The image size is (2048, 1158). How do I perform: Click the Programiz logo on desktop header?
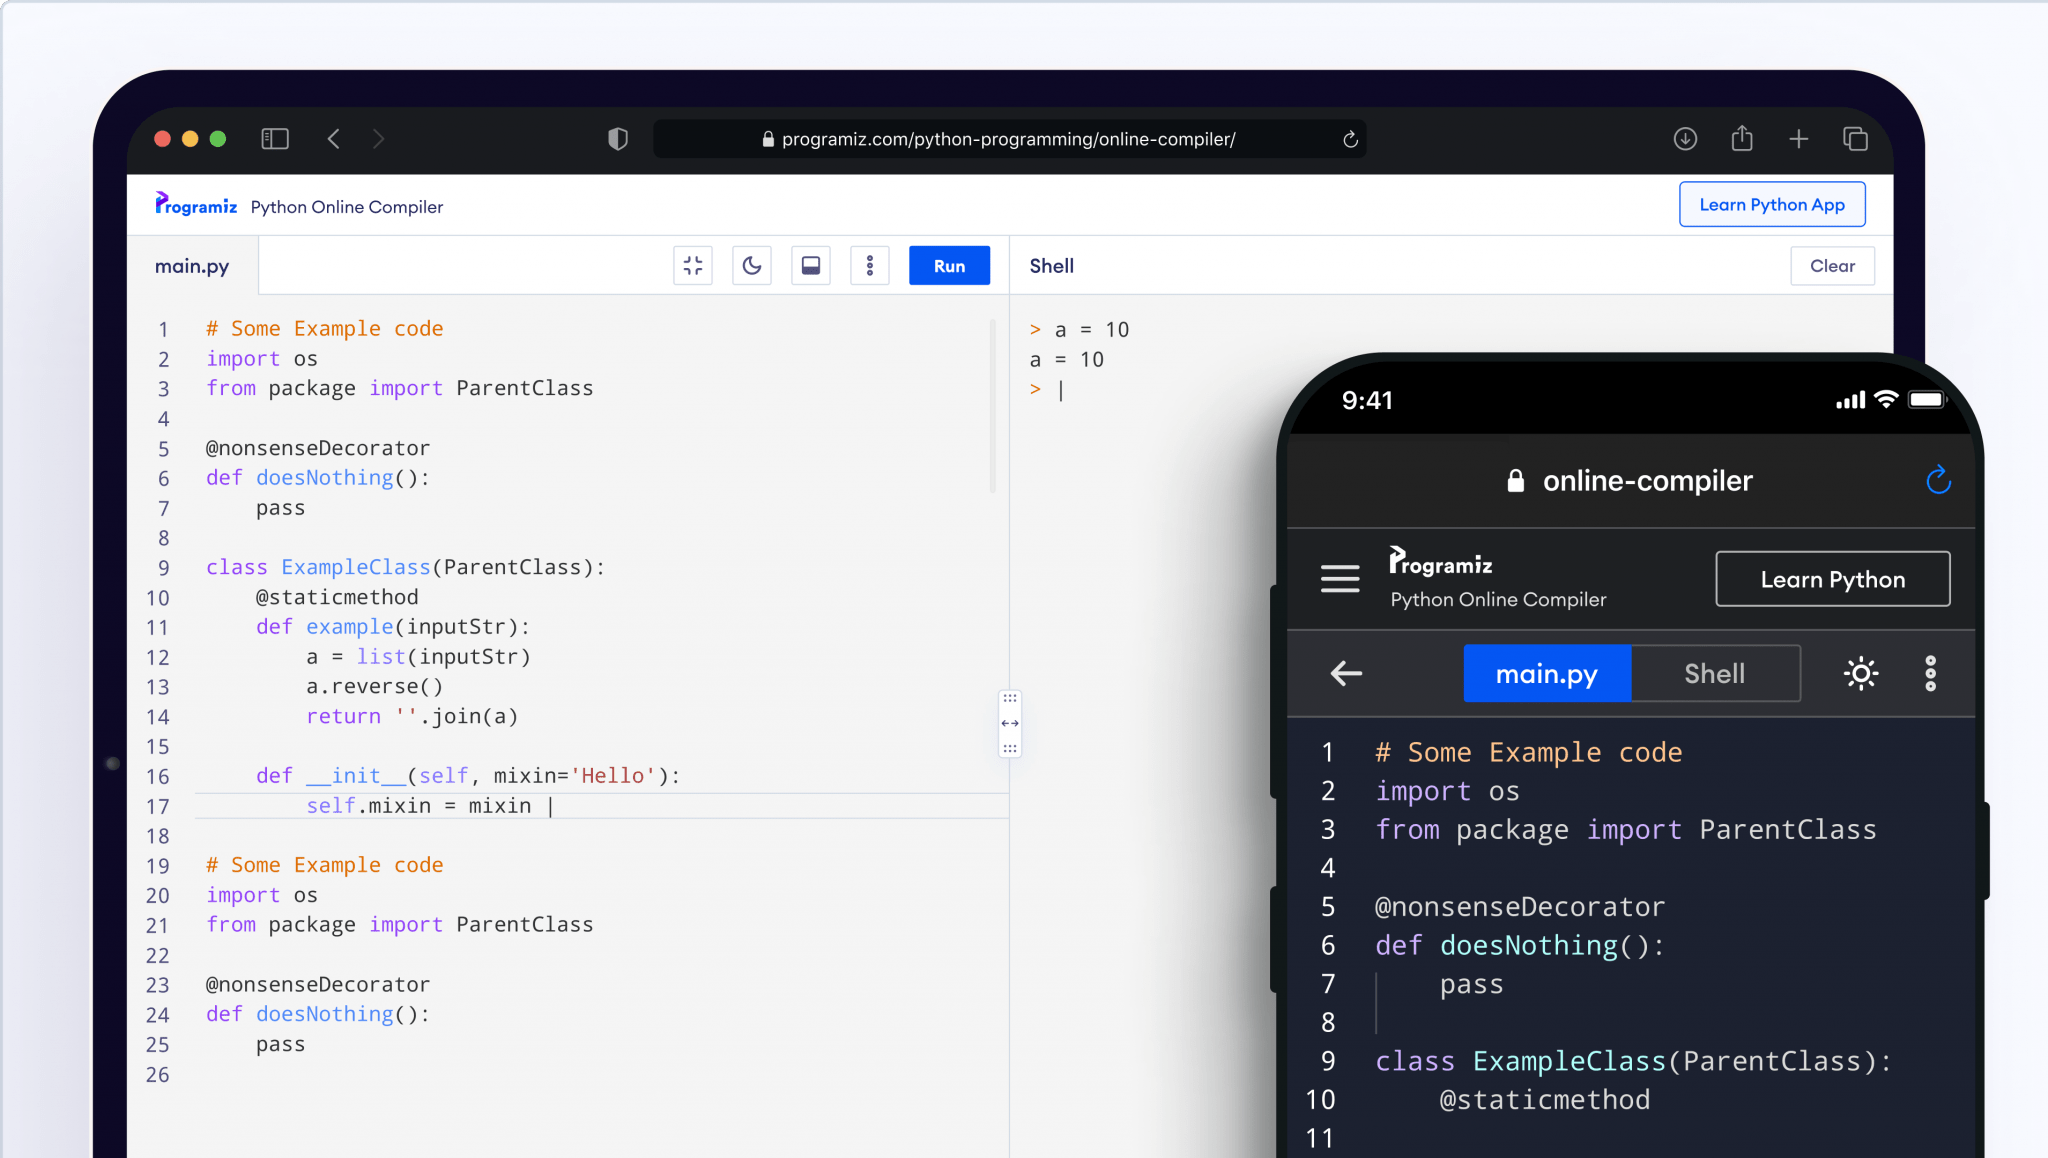click(x=196, y=204)
